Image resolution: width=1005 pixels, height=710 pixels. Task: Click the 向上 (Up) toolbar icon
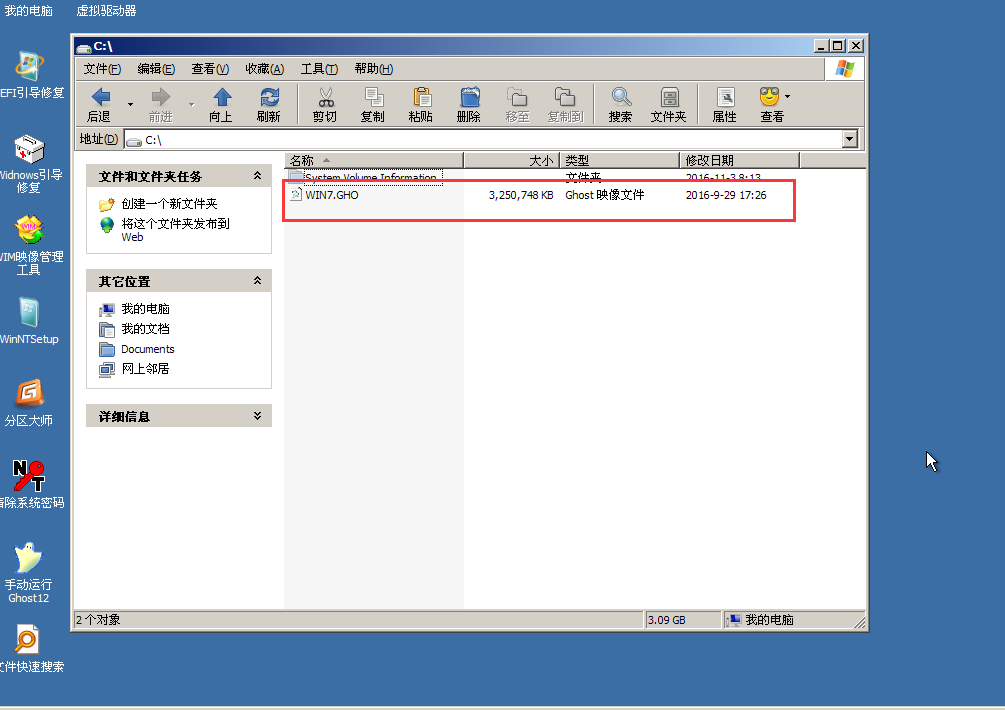221,98
